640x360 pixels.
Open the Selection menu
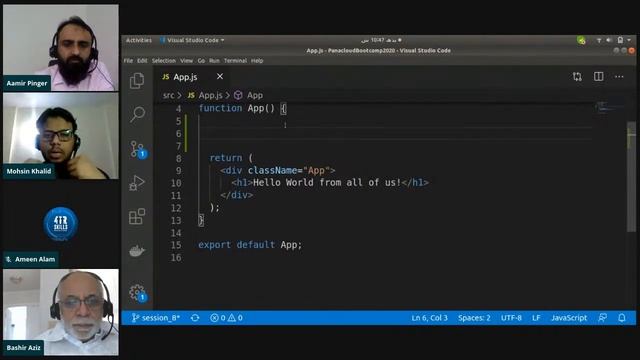pyautogui.click(x=164, y=60)
